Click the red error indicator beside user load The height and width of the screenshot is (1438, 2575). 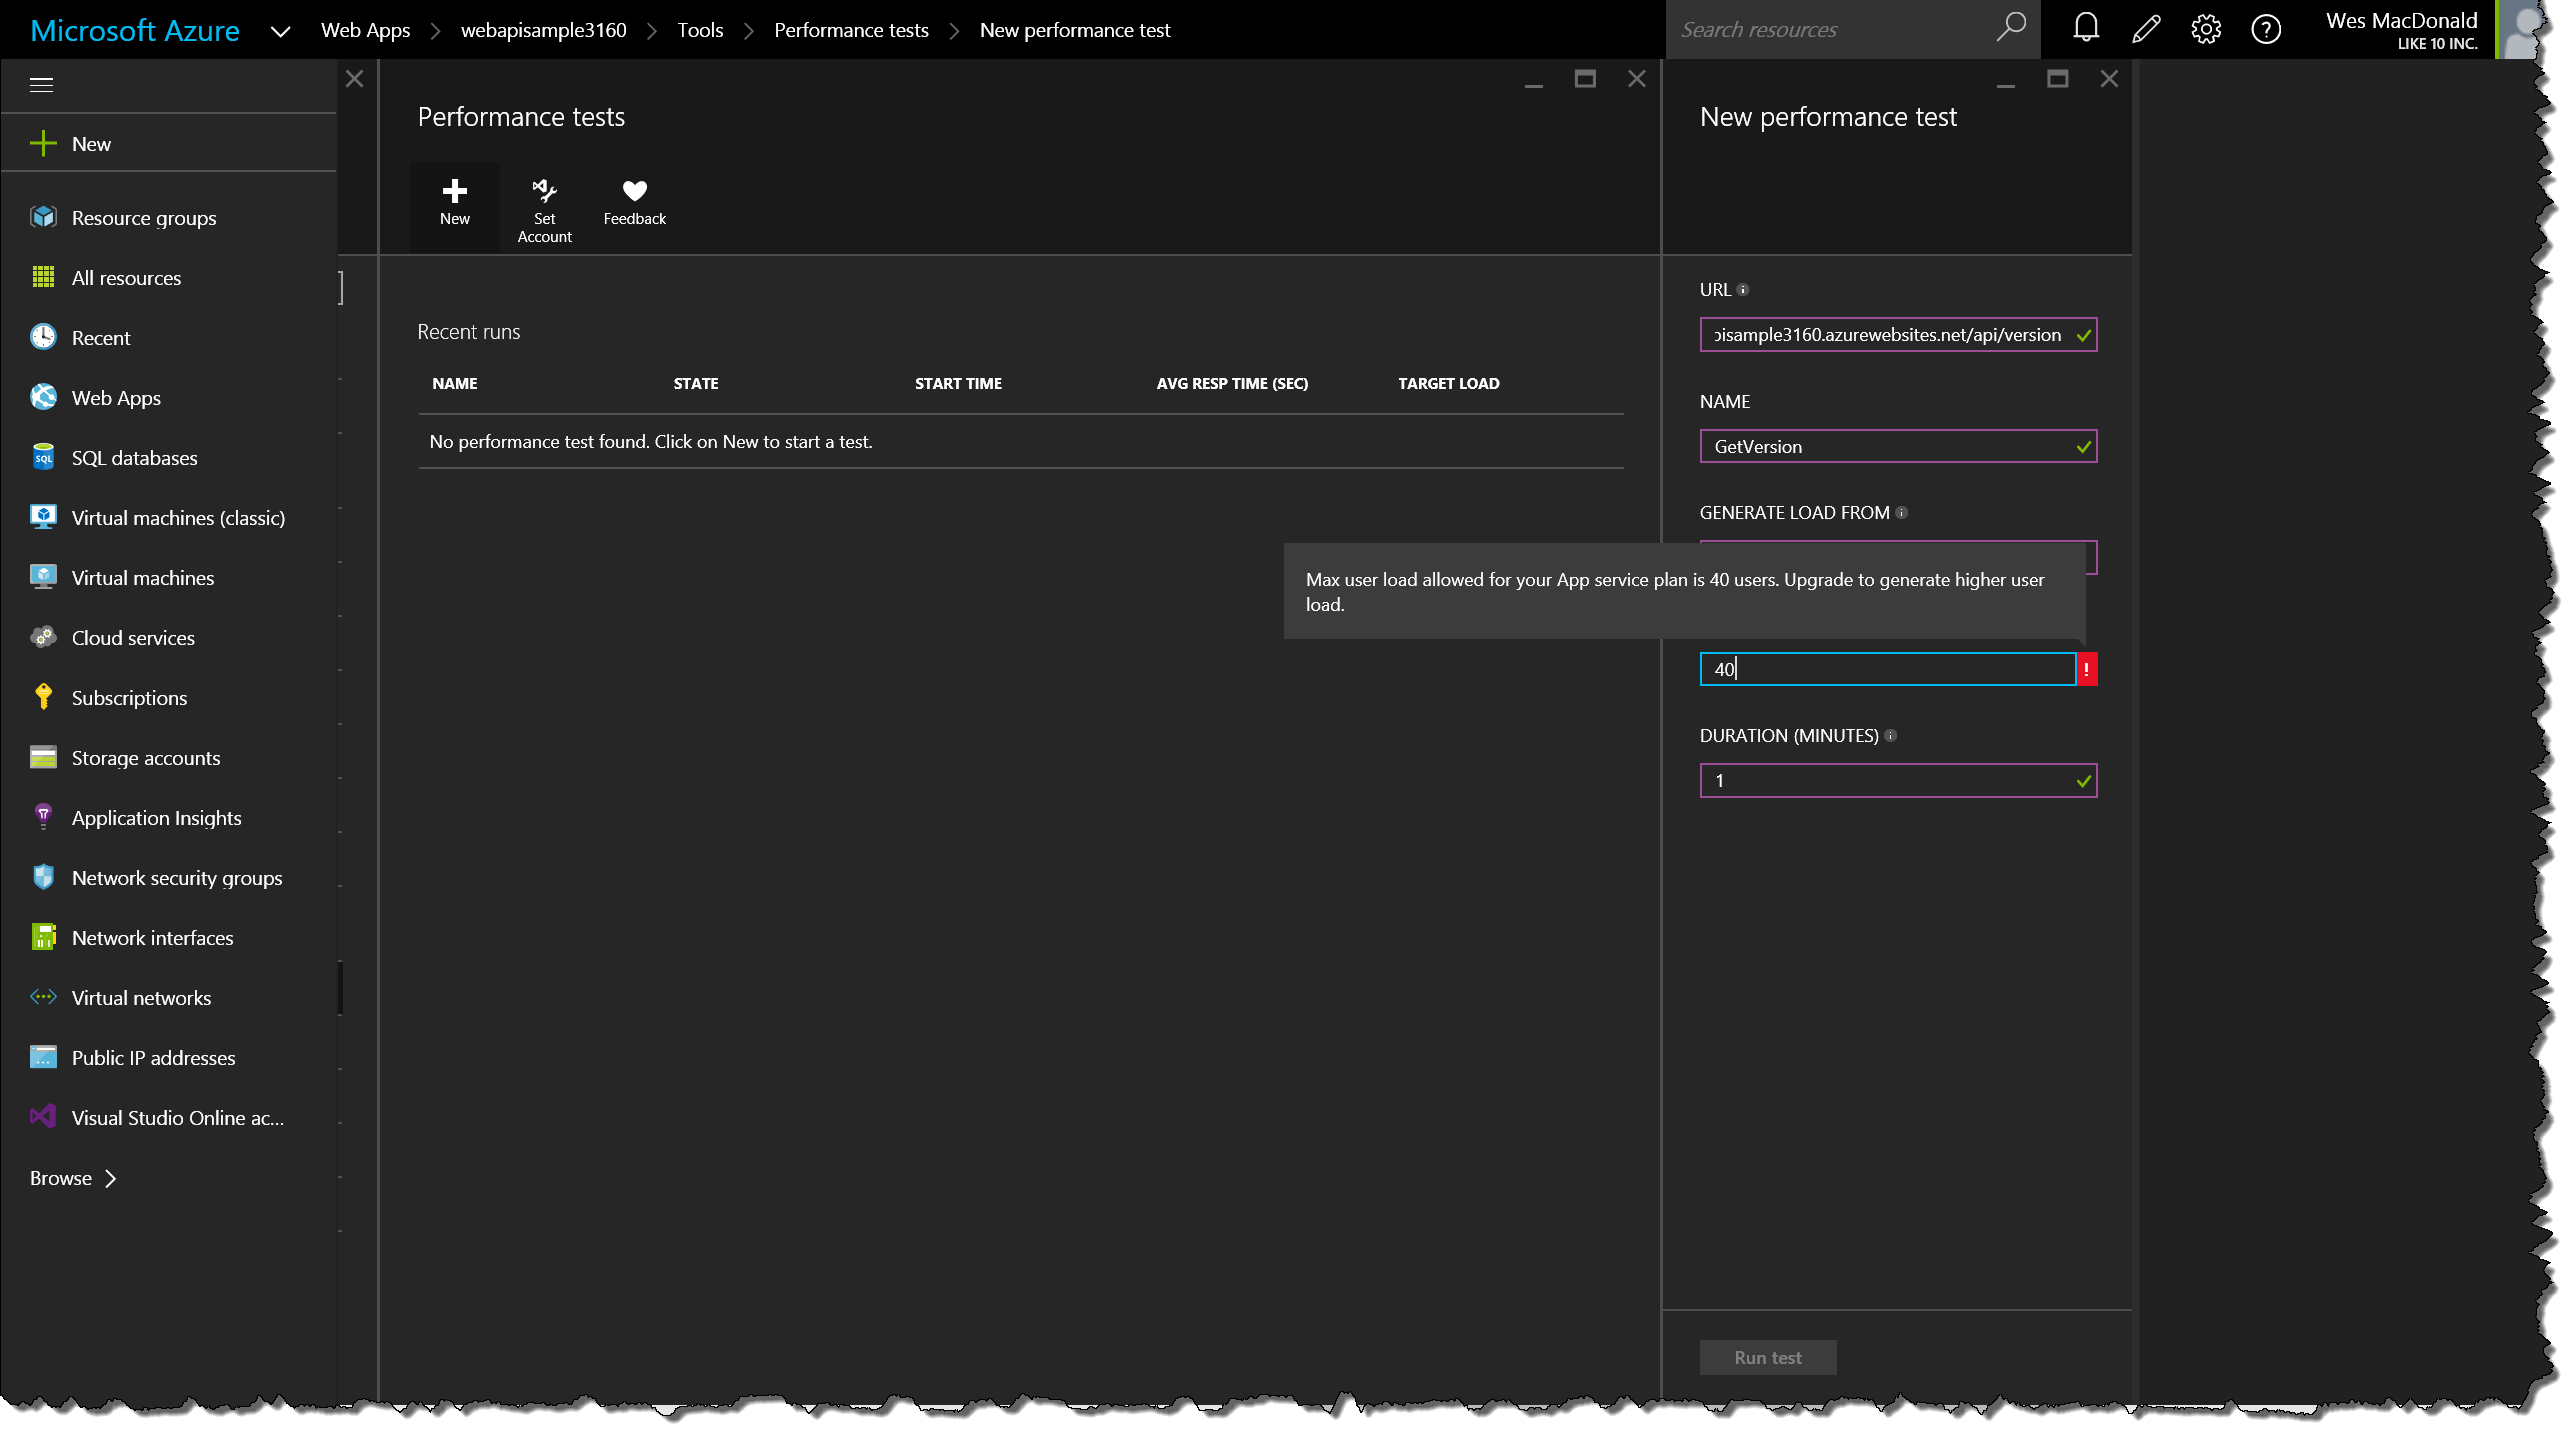click(2086, 669)
